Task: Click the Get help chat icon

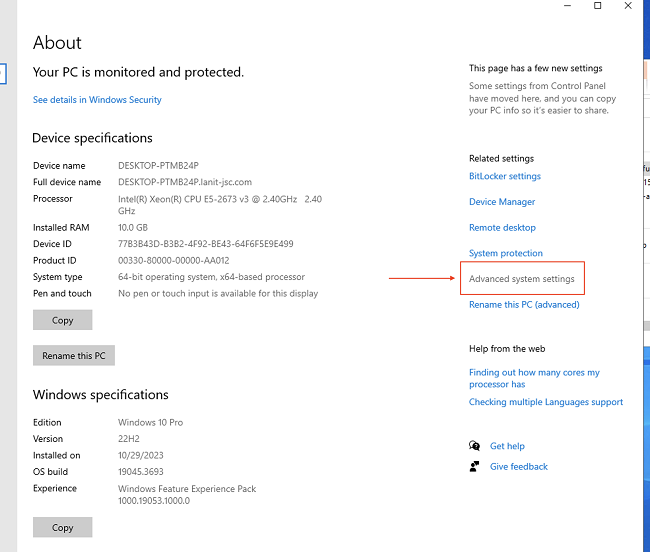Action: (474, 446)
